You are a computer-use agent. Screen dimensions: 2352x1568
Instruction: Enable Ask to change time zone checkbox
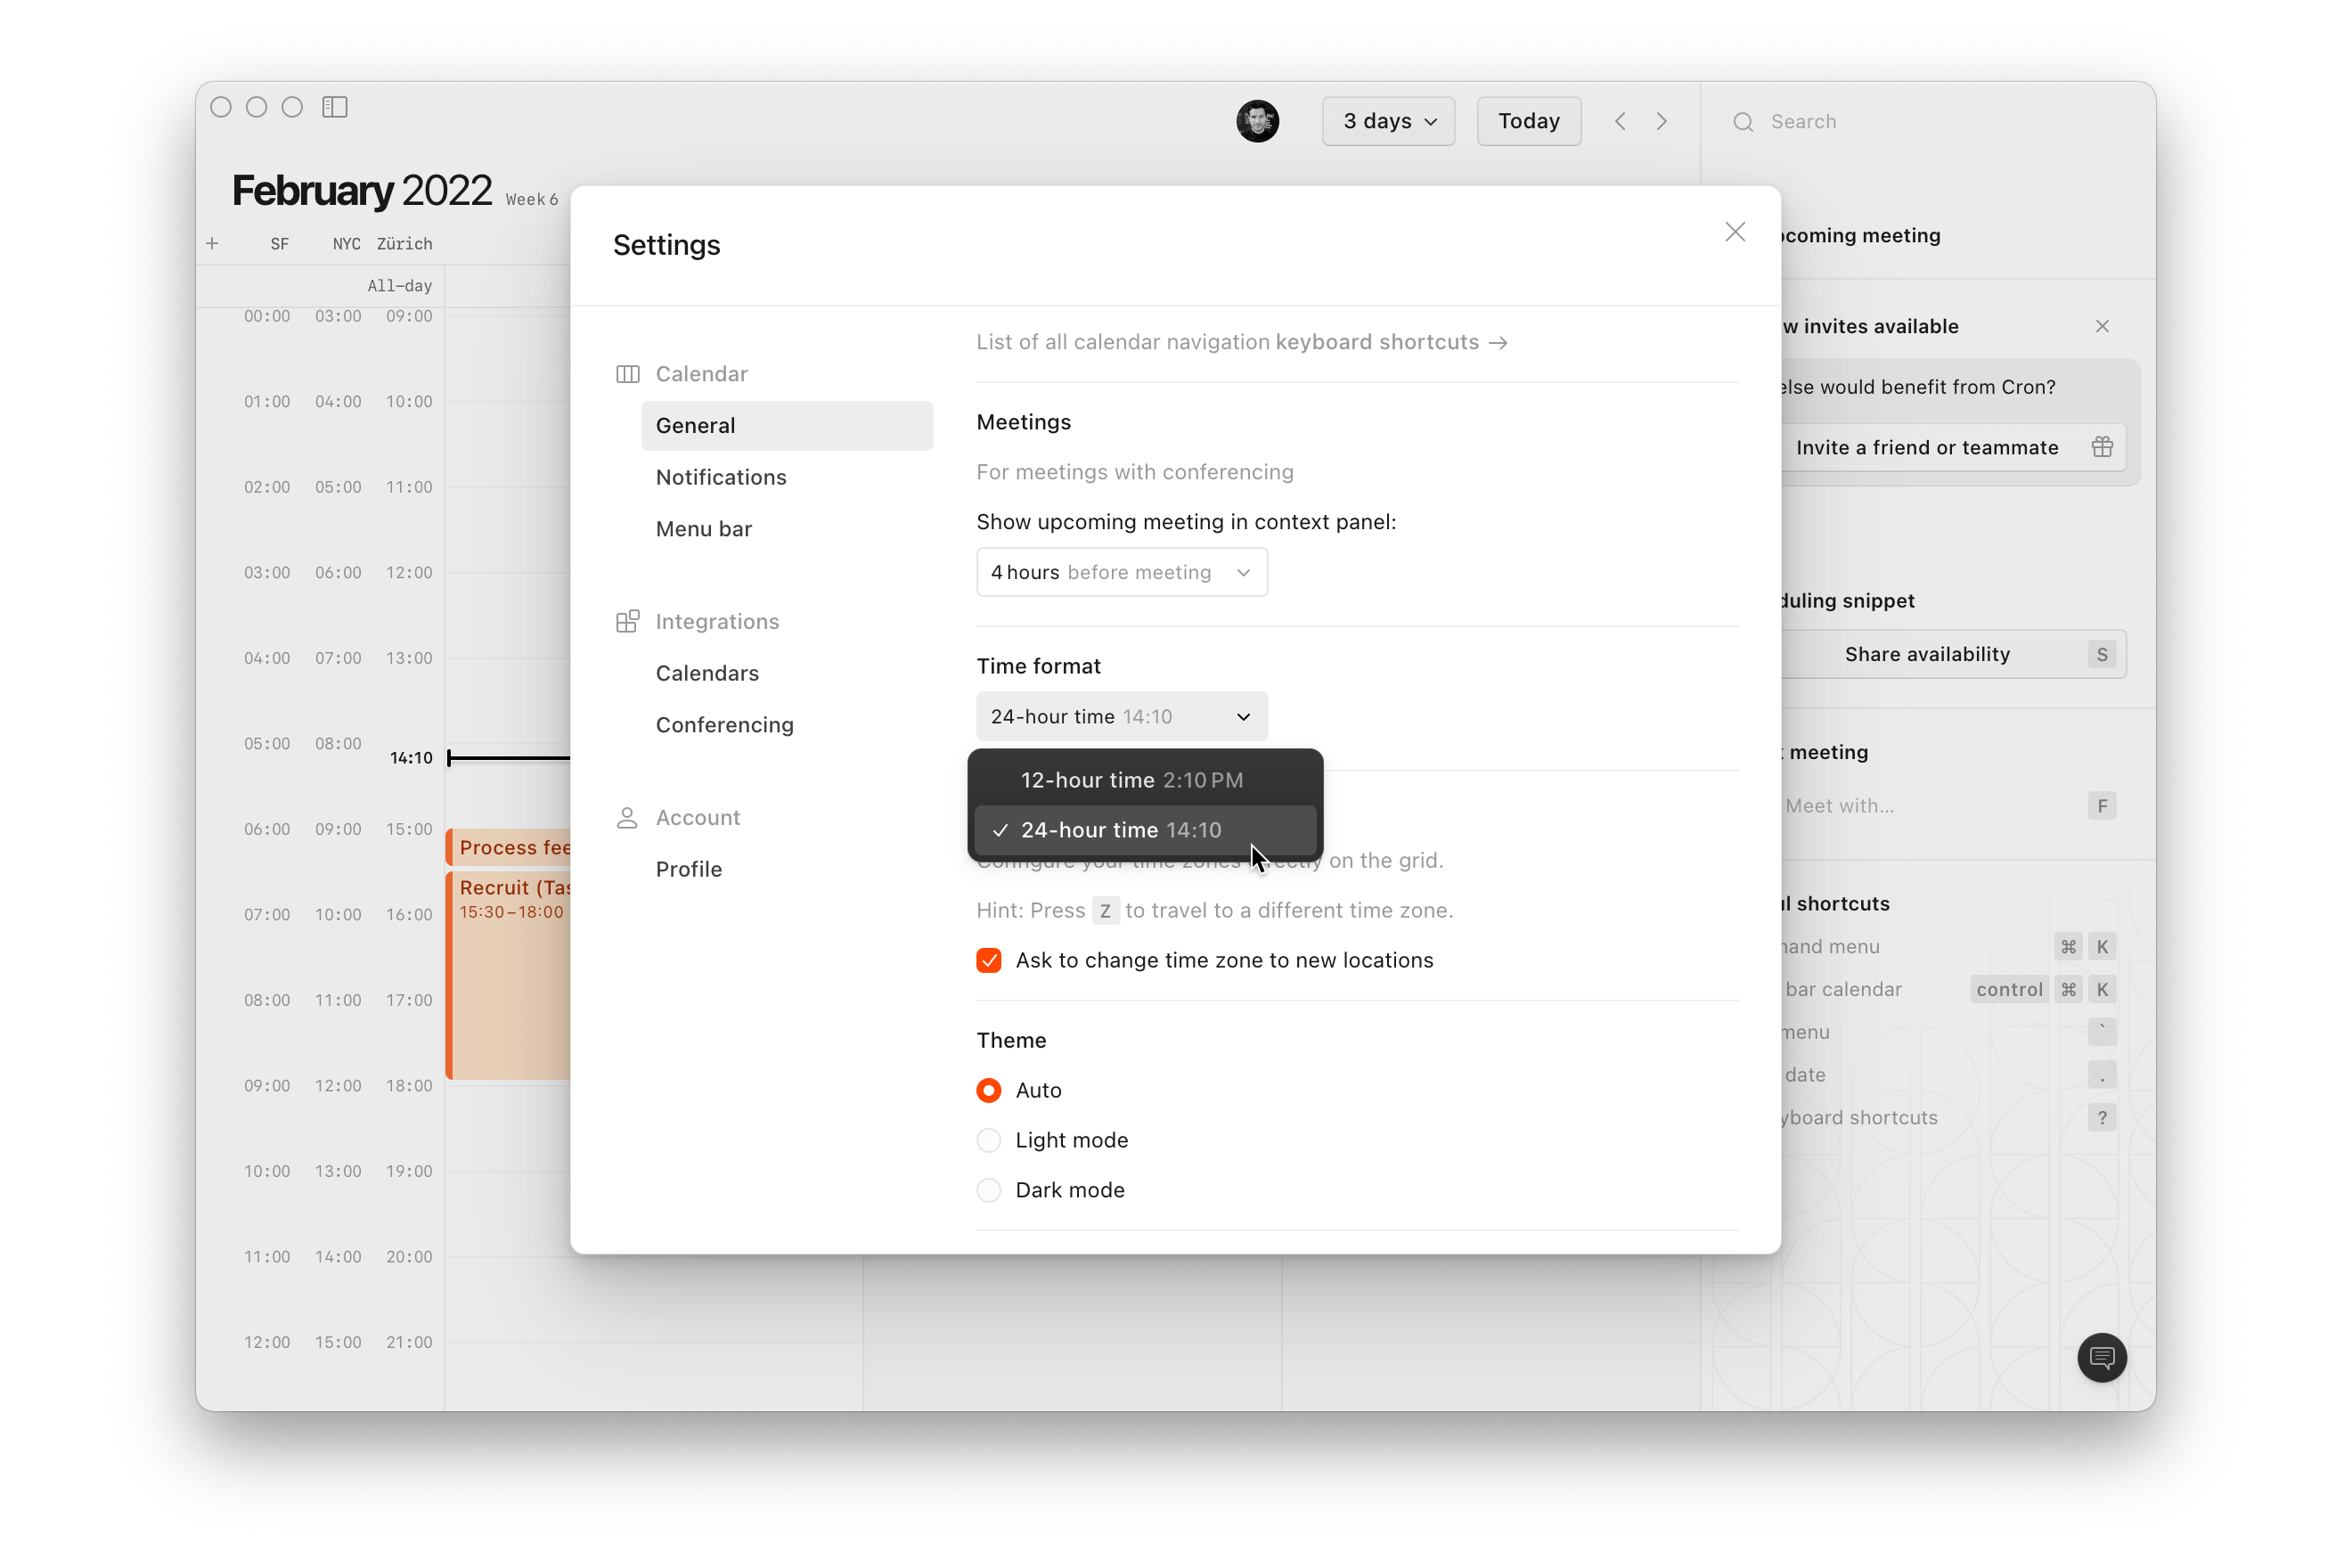pos(989,960)
